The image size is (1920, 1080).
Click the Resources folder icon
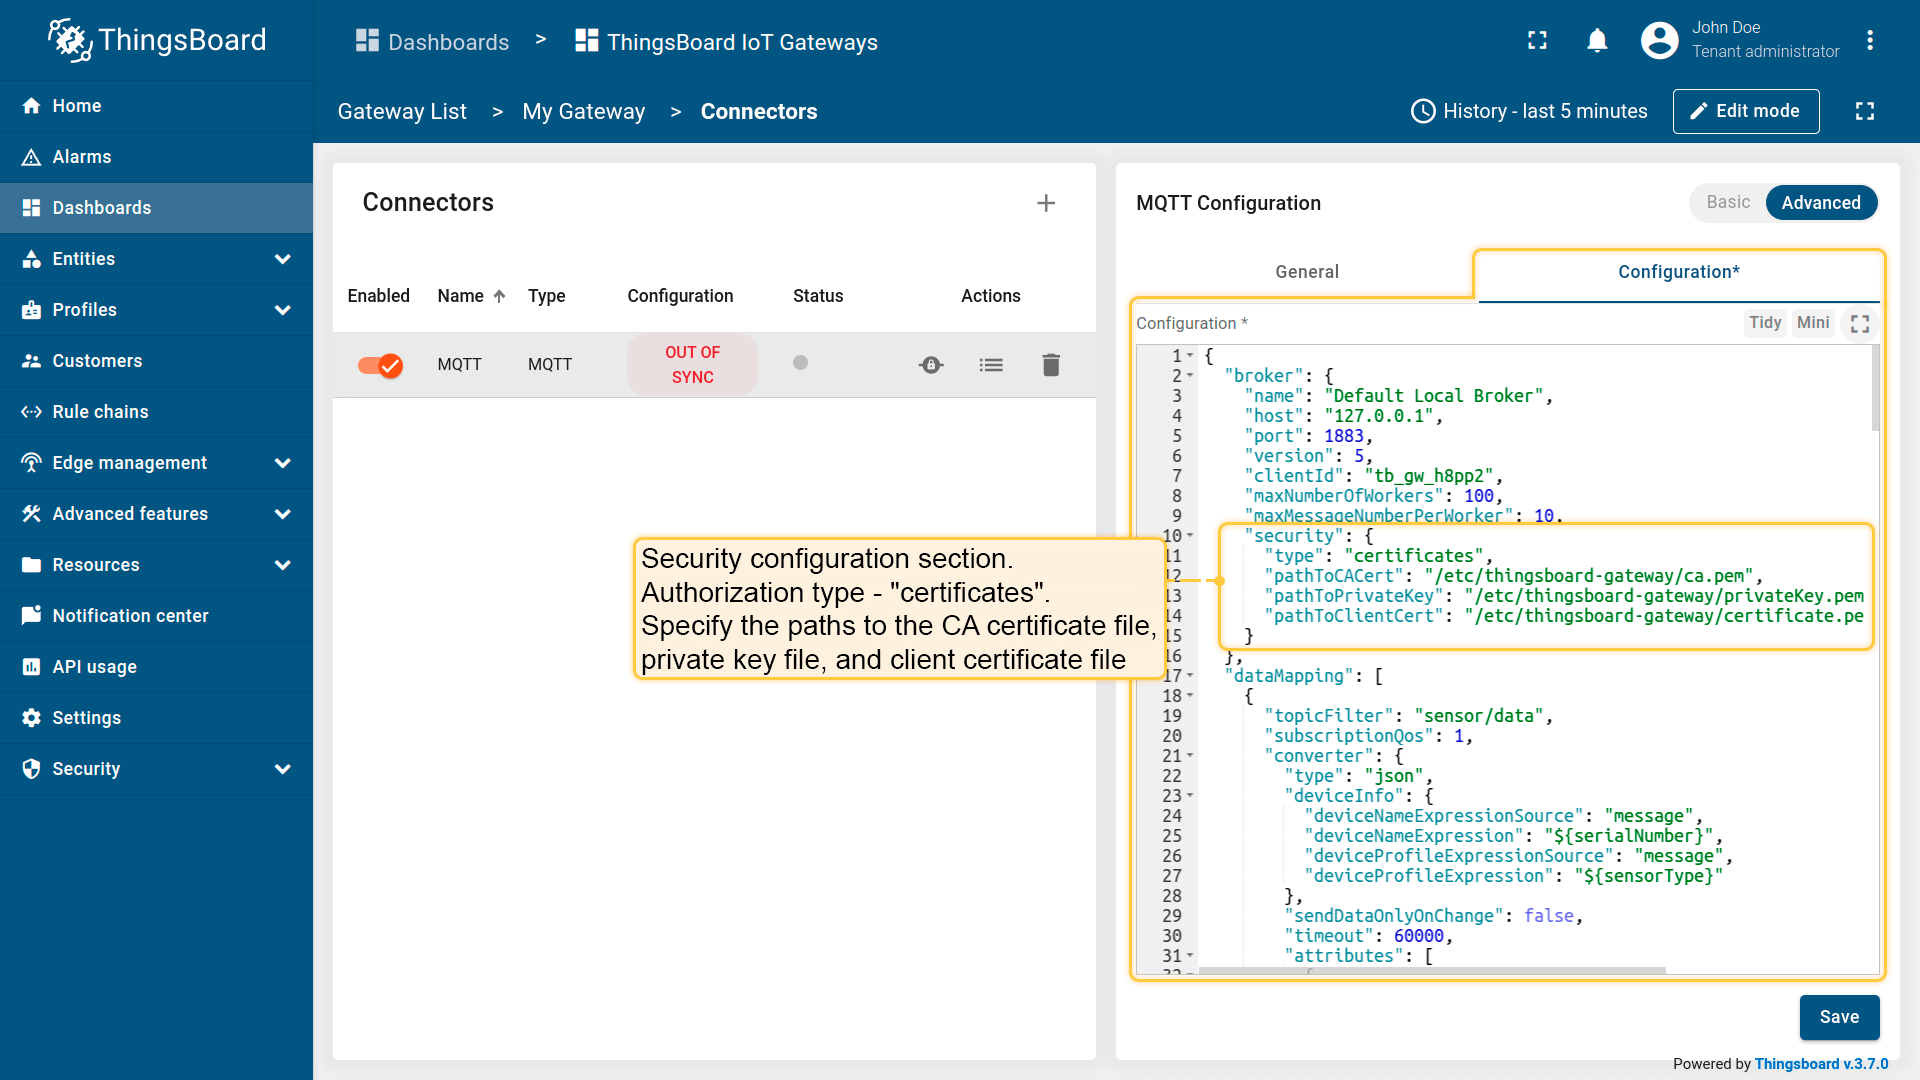pos(31,565)
